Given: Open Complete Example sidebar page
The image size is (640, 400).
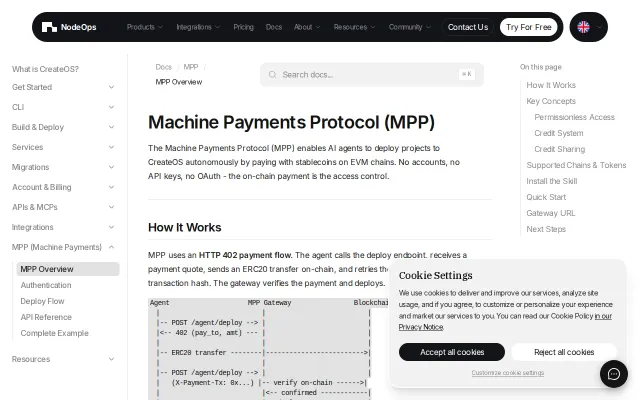Looking at the screenshot, I should pyautogui.click(x=54, y=333).
